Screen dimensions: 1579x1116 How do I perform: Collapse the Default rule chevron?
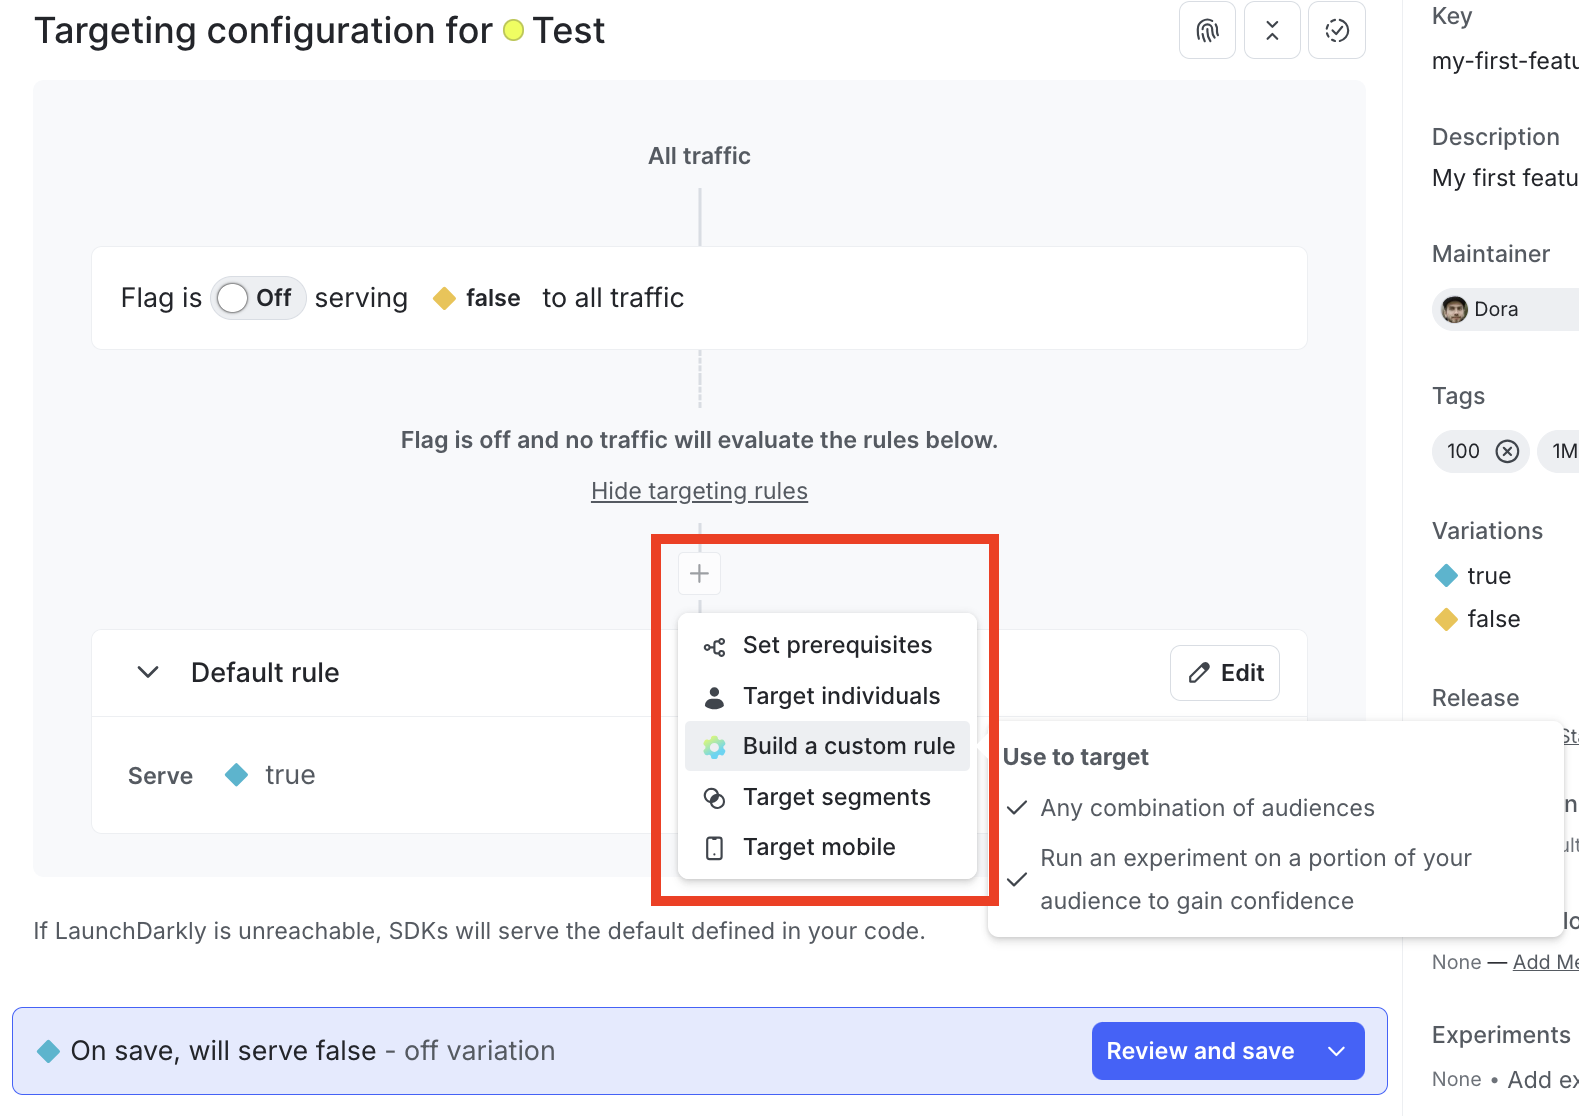148,673
